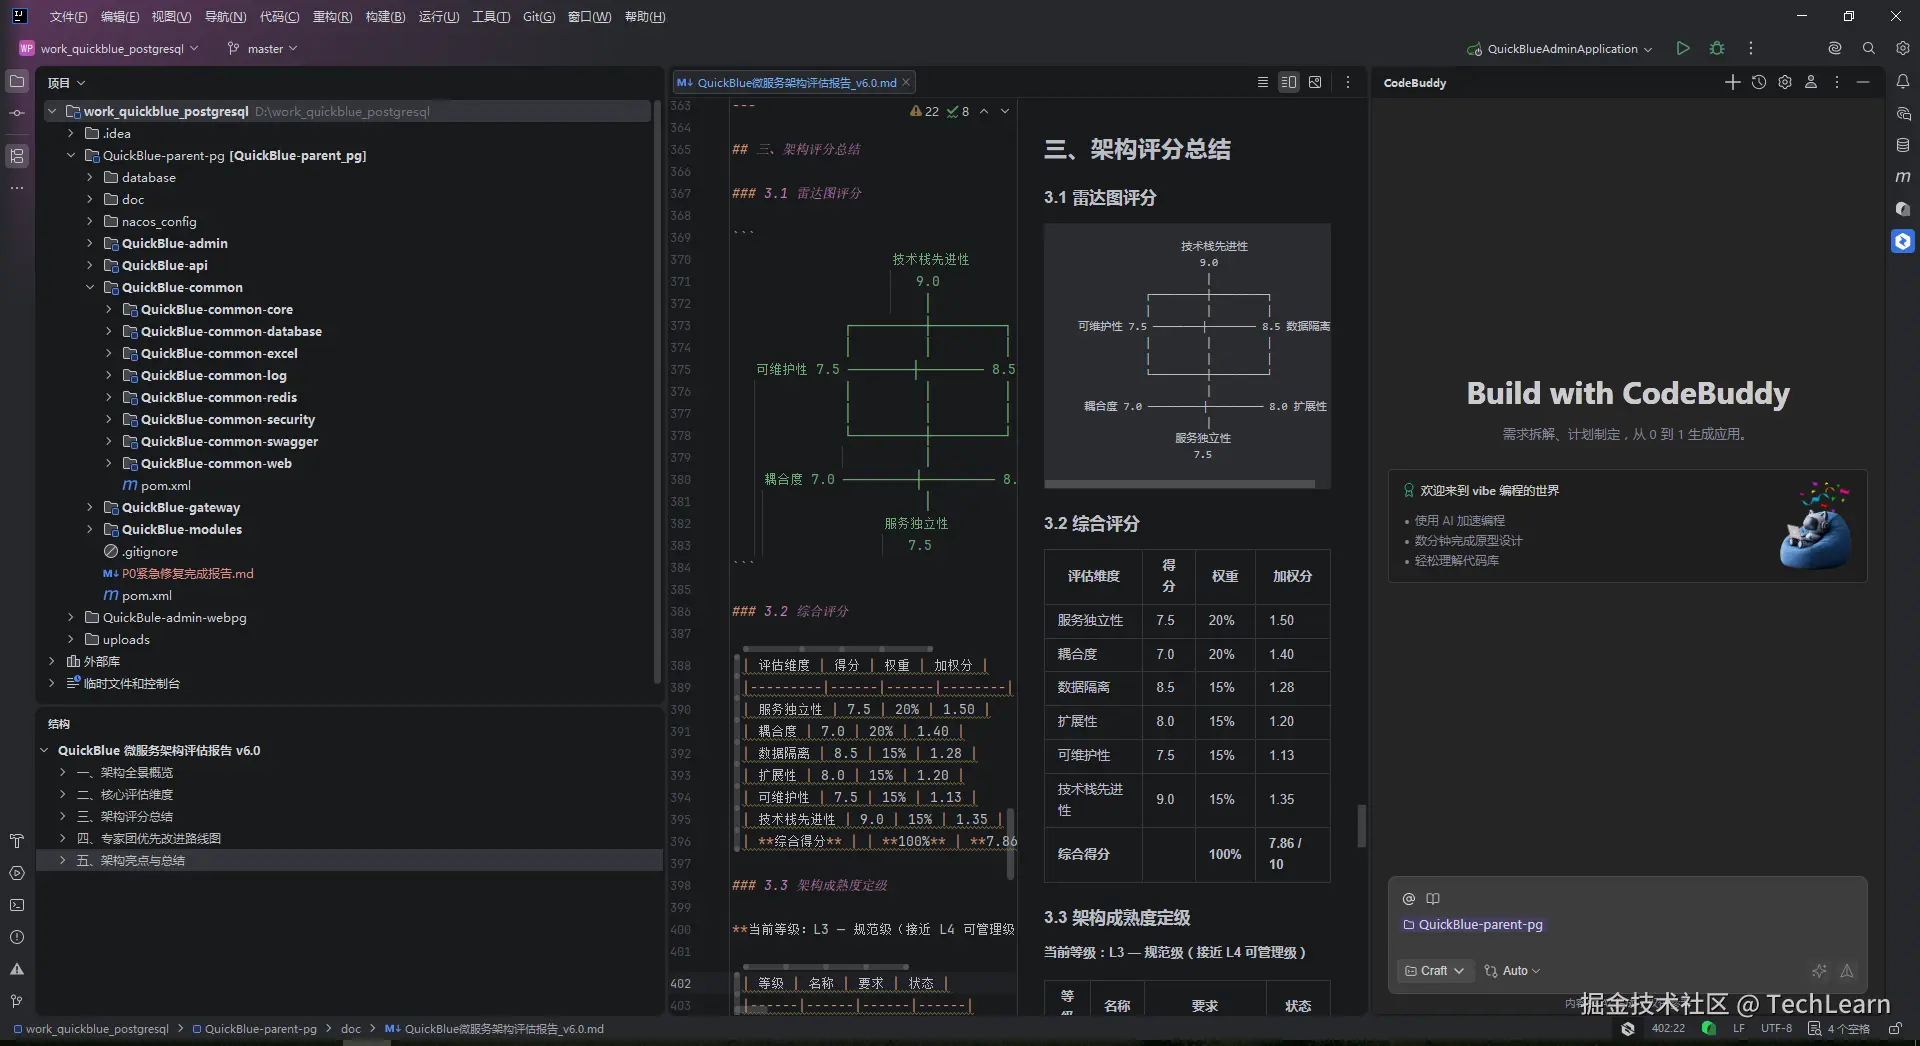Open the 重构(R) menu
Screen dimensions: 1920x1046
332,16
